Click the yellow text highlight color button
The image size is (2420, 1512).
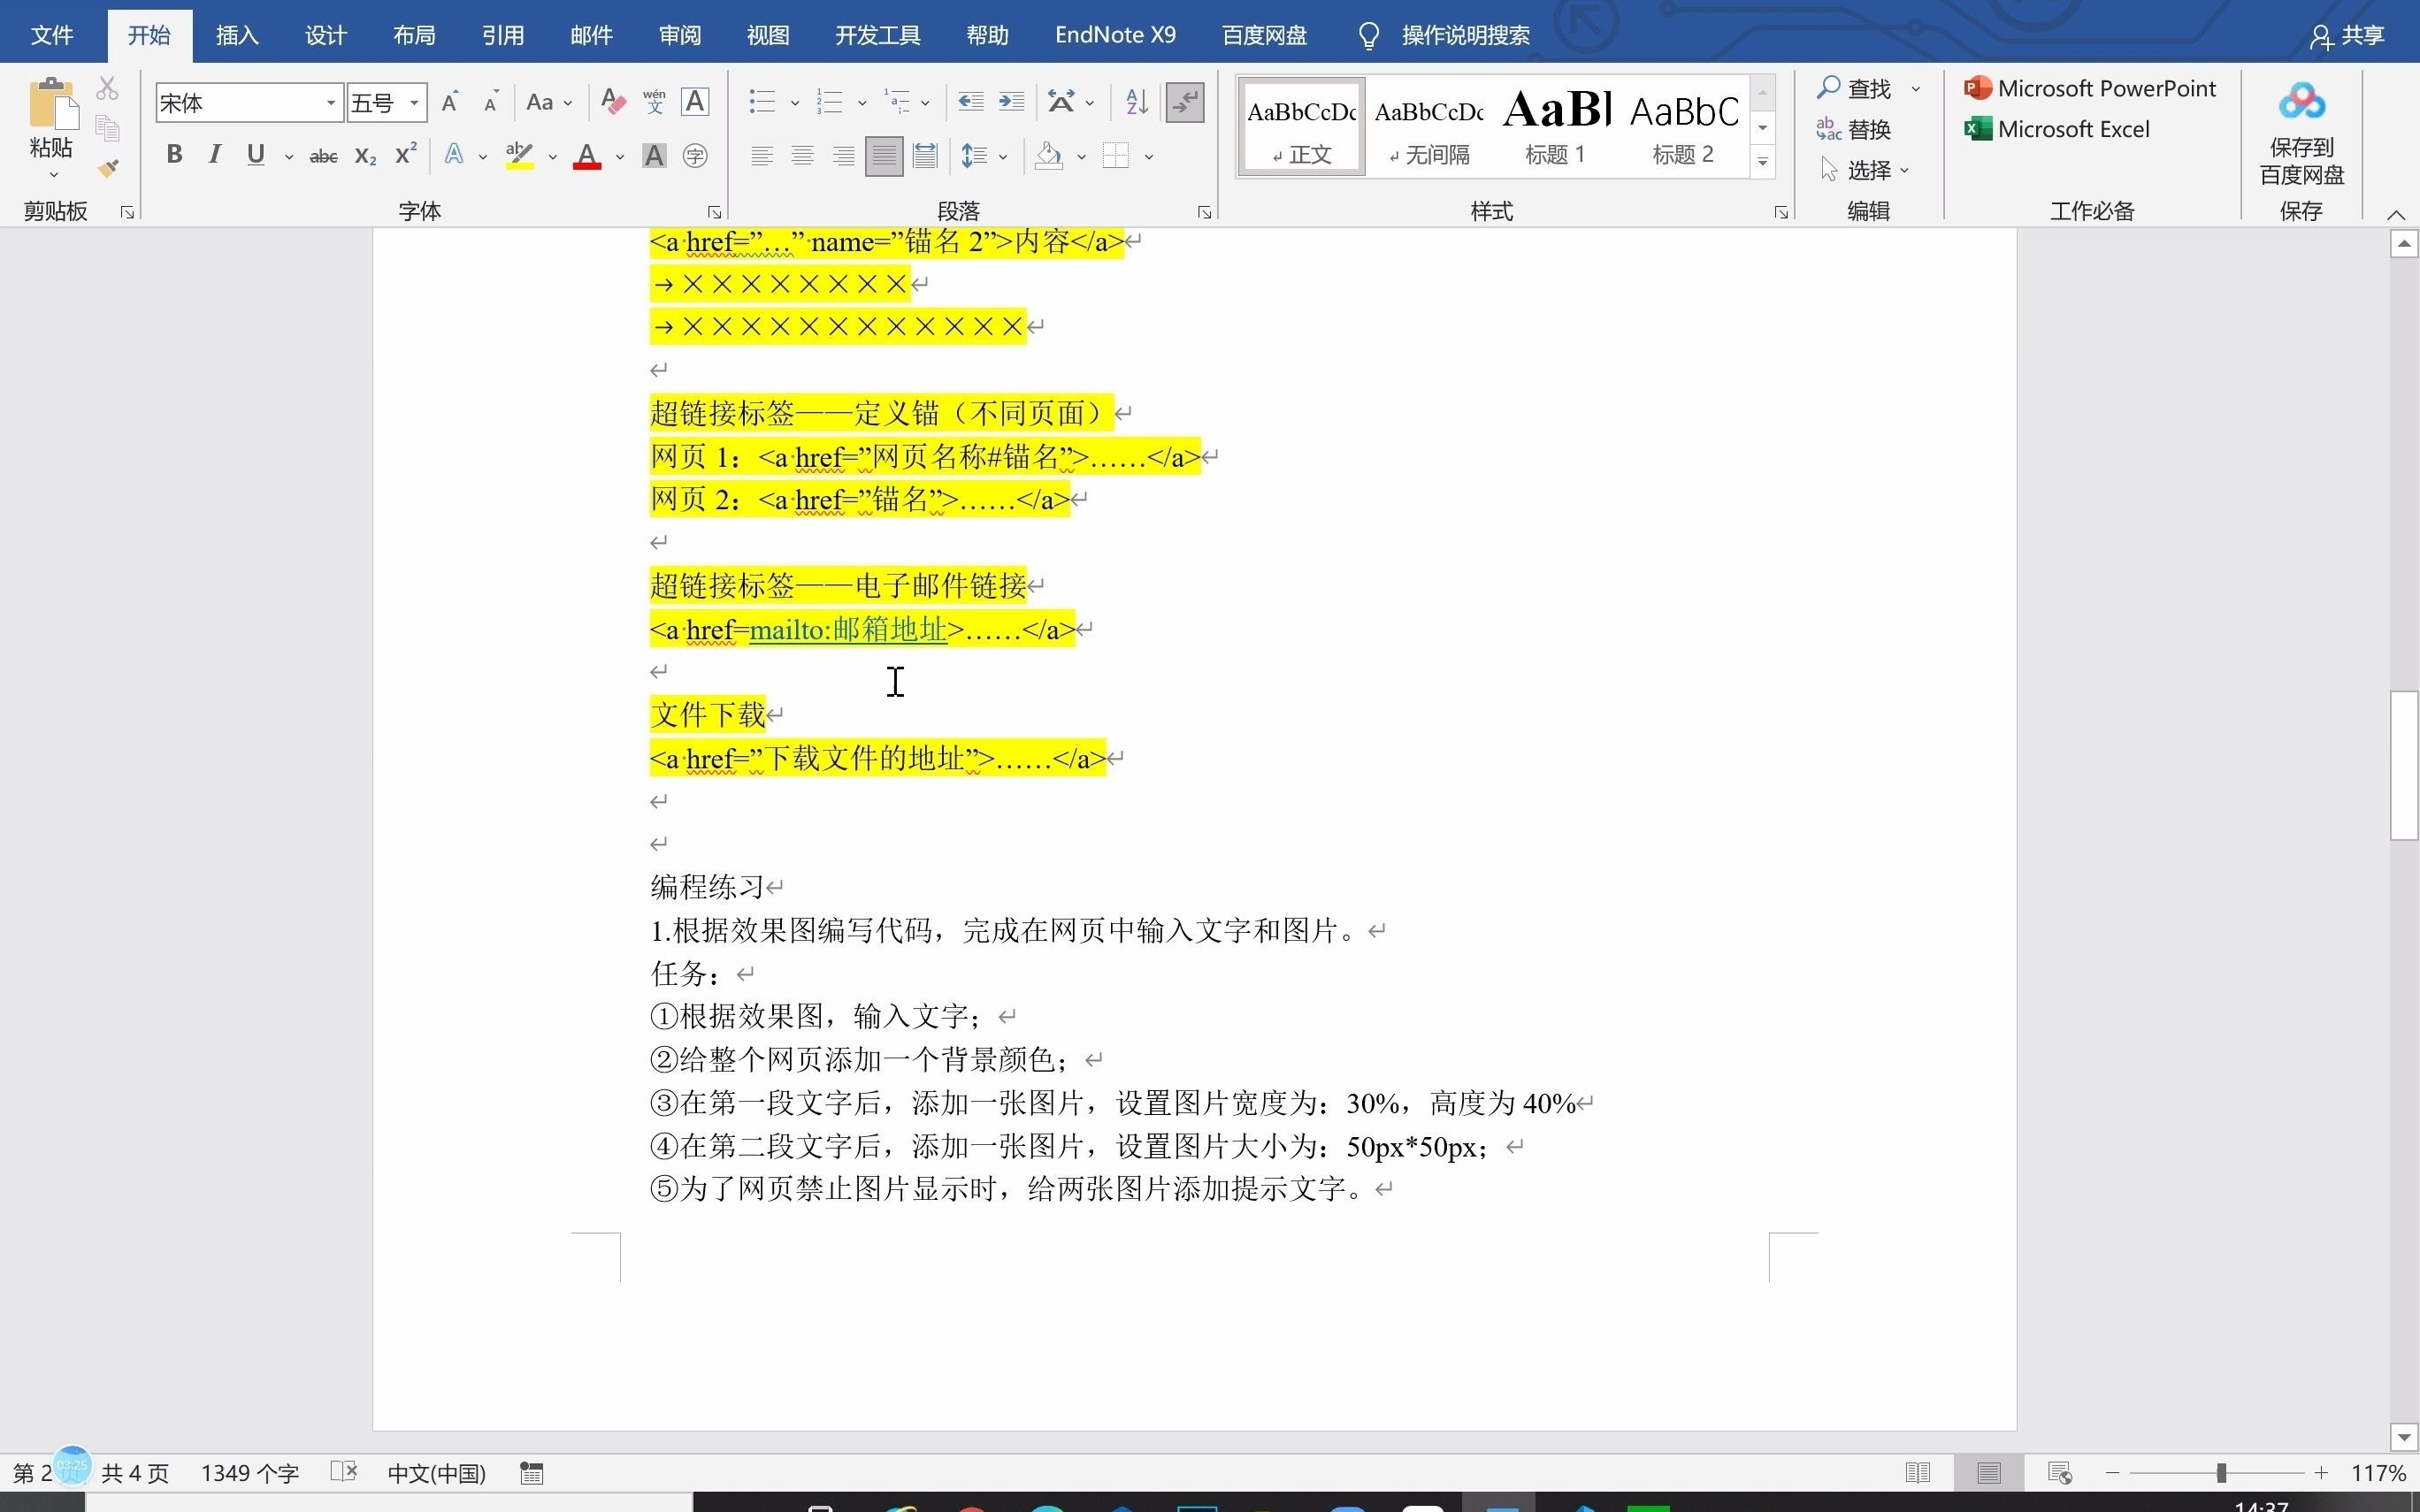coord(519,156)
